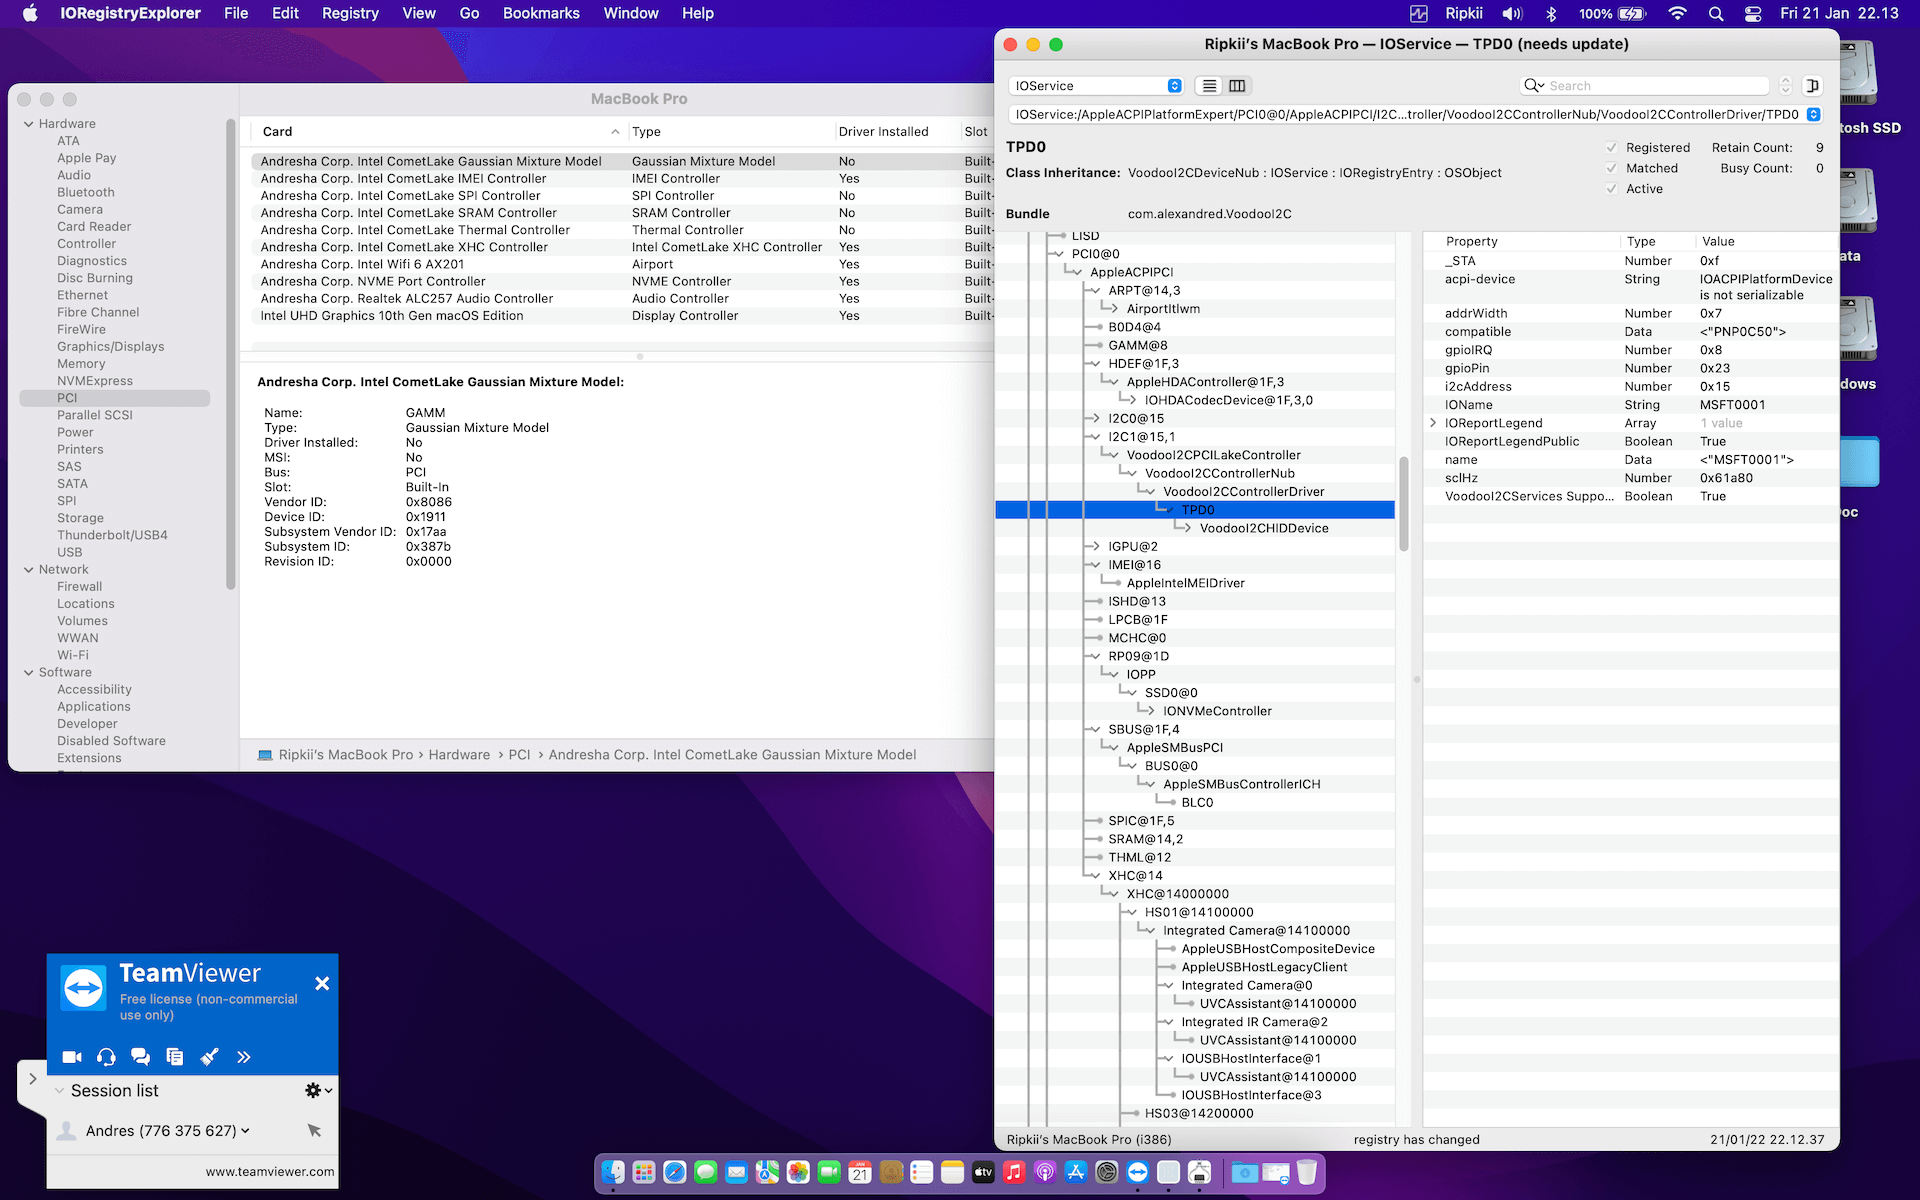Launch the Music app from Dock
Screen dimensions: 1920x1200
[1014, 1172]
